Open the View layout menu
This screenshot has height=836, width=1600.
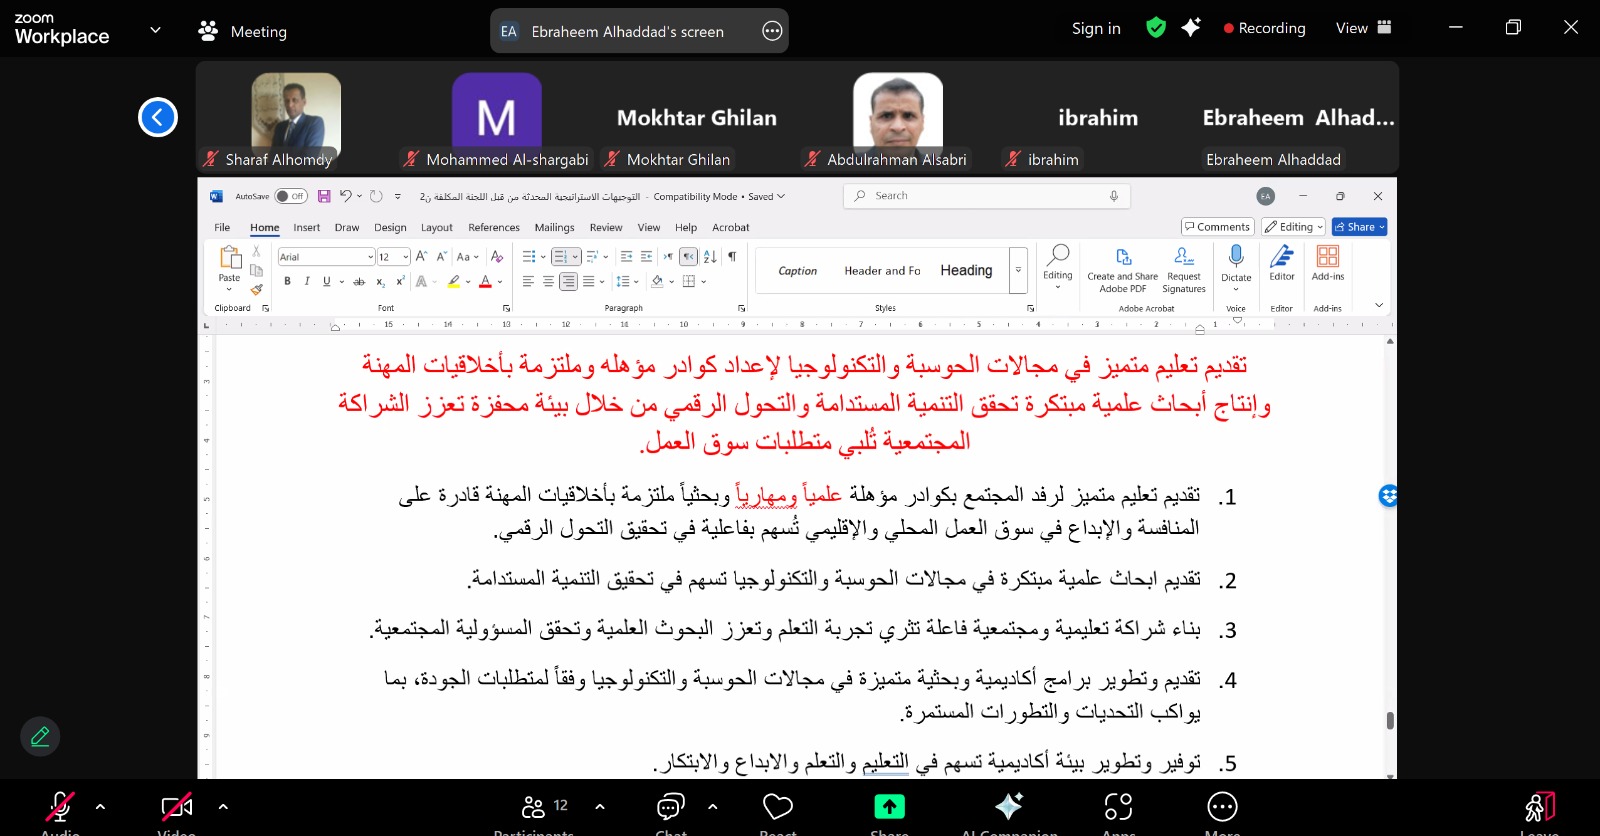click(1363, 28)
